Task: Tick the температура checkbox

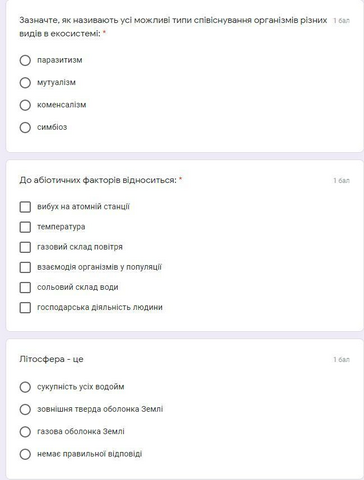Action: coord(25,227)
